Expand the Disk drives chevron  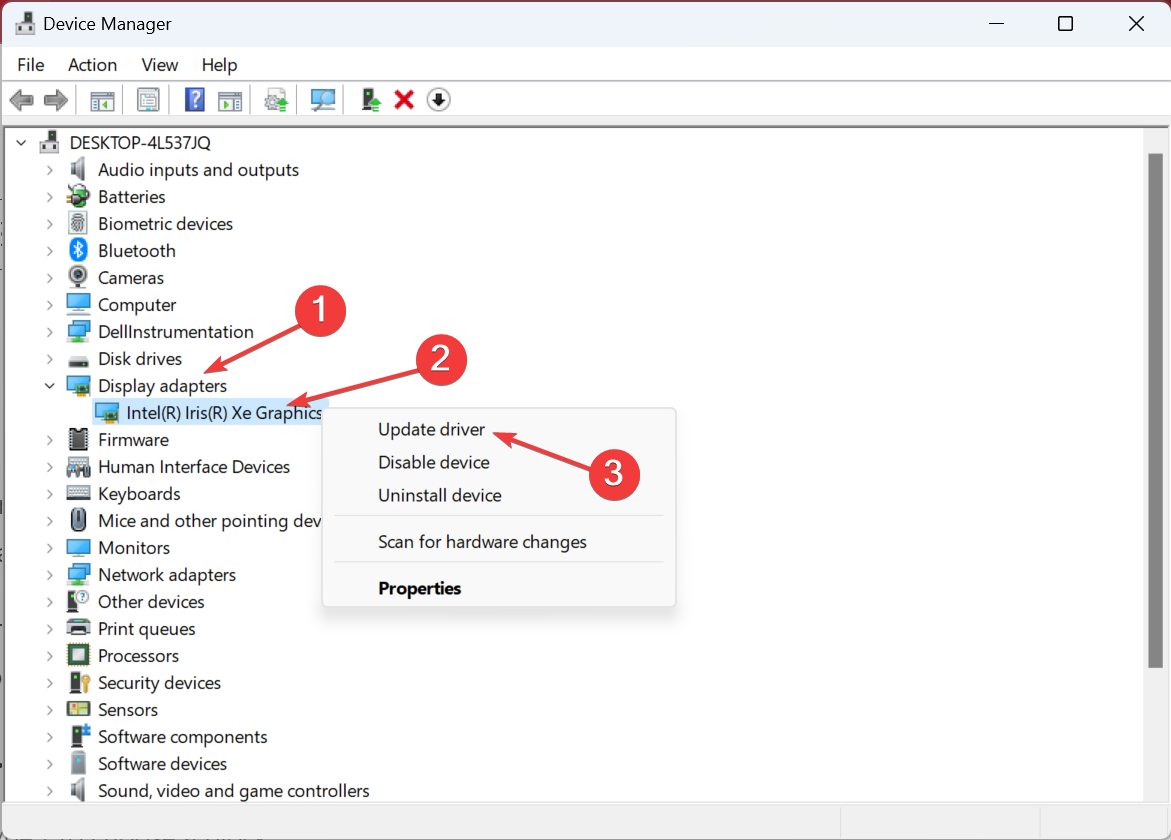click(x=49, y=359)
